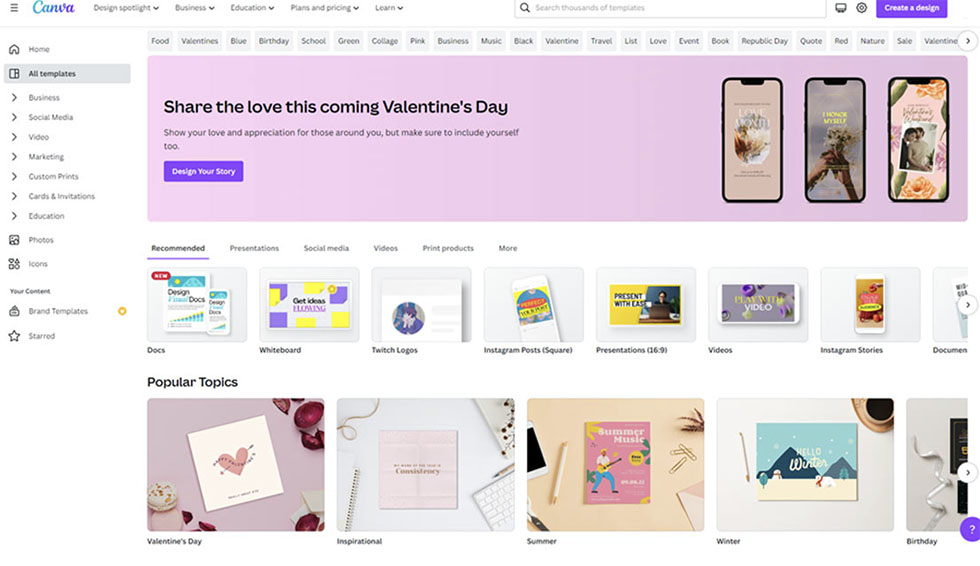Expand the Design spotlight dropdown

click(x=126, y=8)
